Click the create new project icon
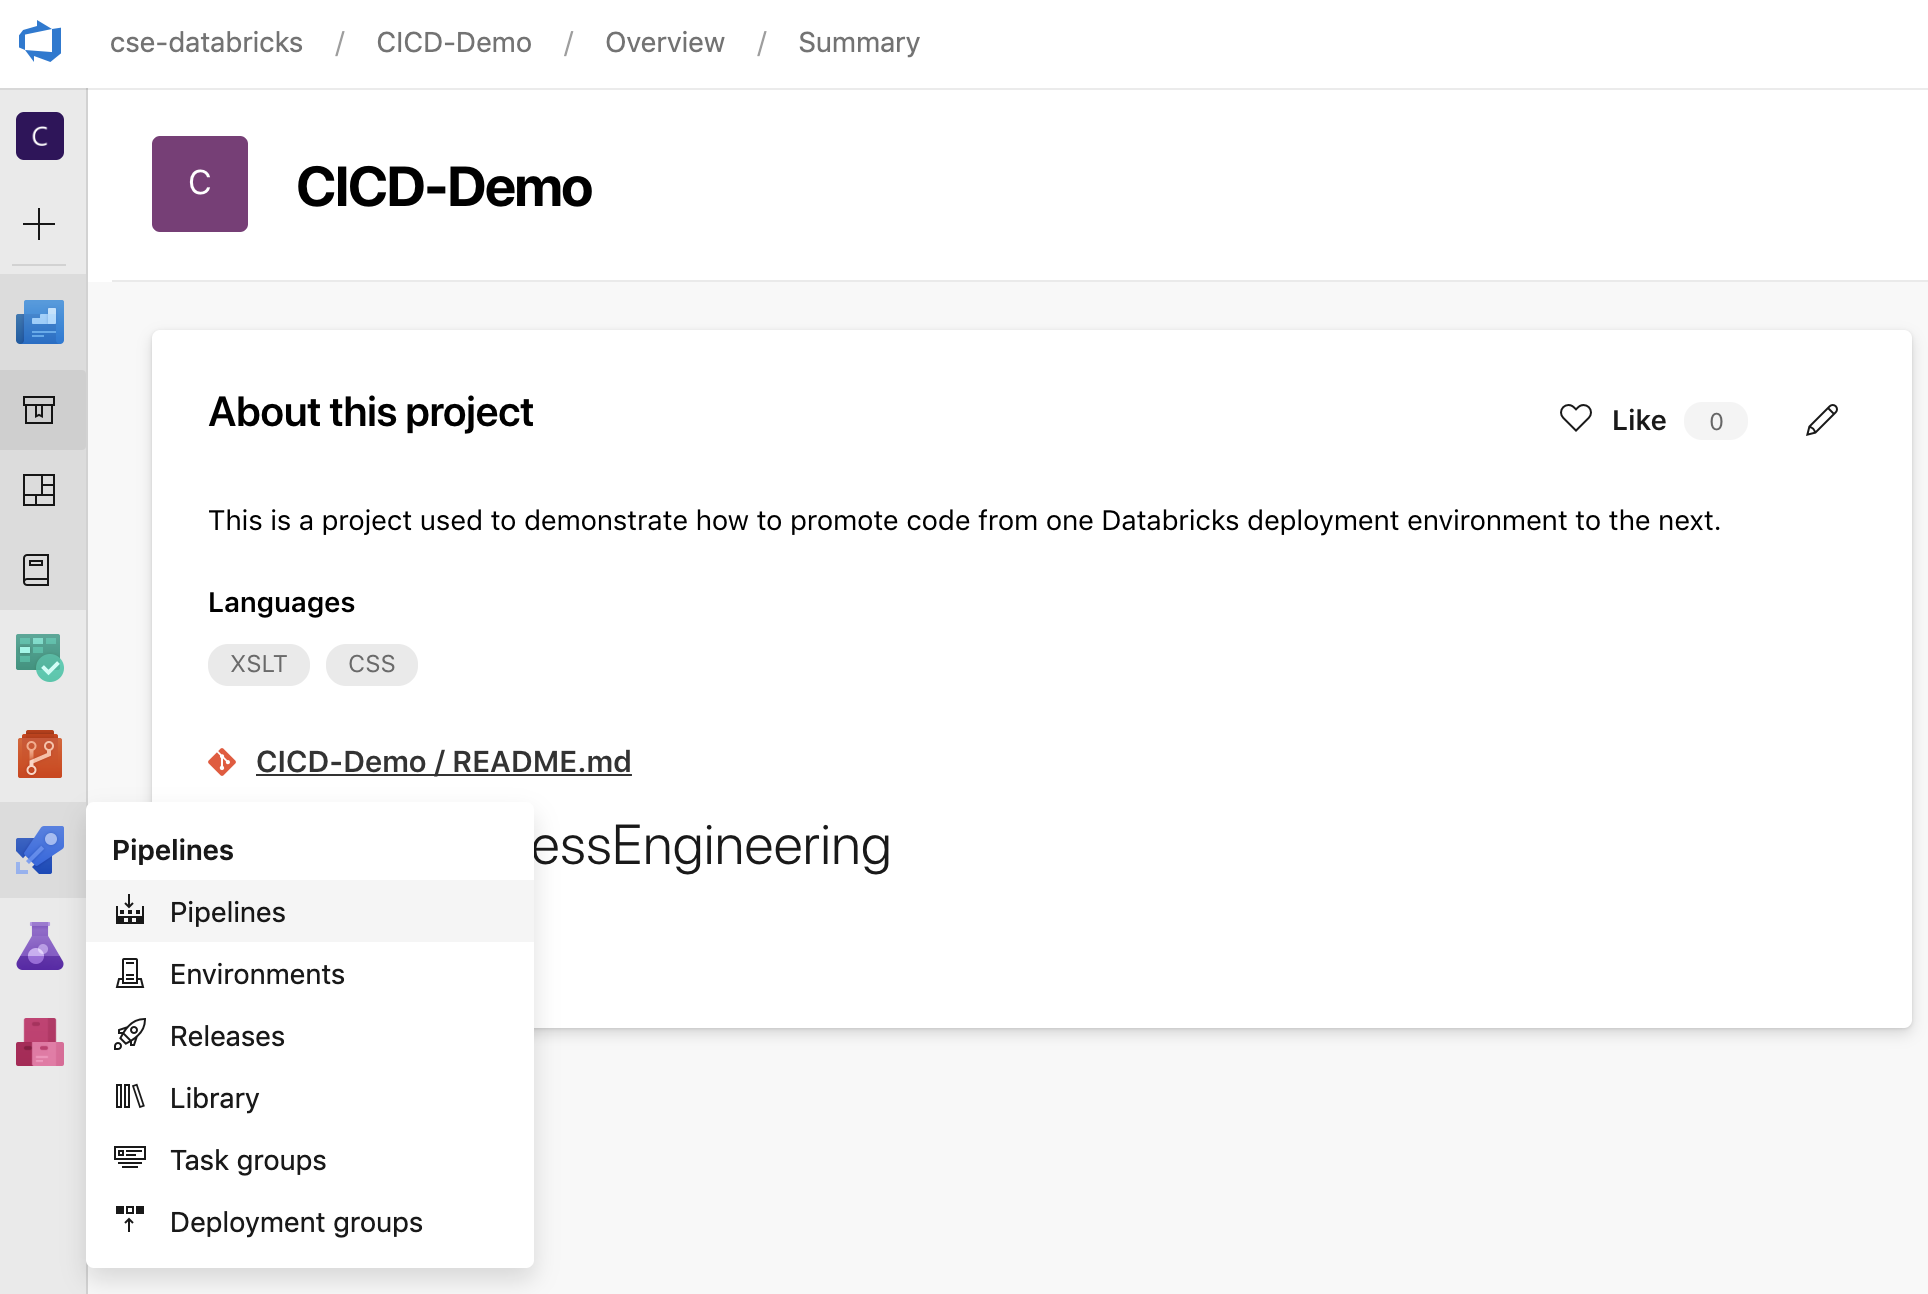The height and width of the screenshot is (1294, 1928). (x=39, y=224)
